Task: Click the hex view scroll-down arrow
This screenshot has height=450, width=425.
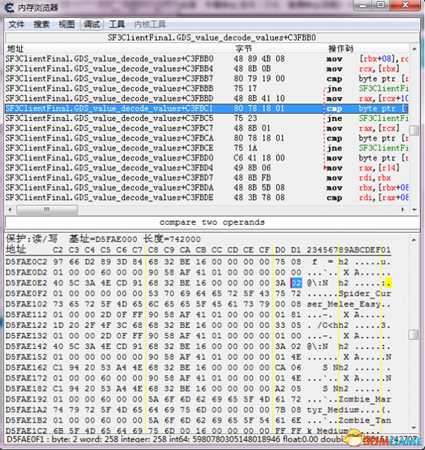Action: pyautogui.click(x=414, y=428)
